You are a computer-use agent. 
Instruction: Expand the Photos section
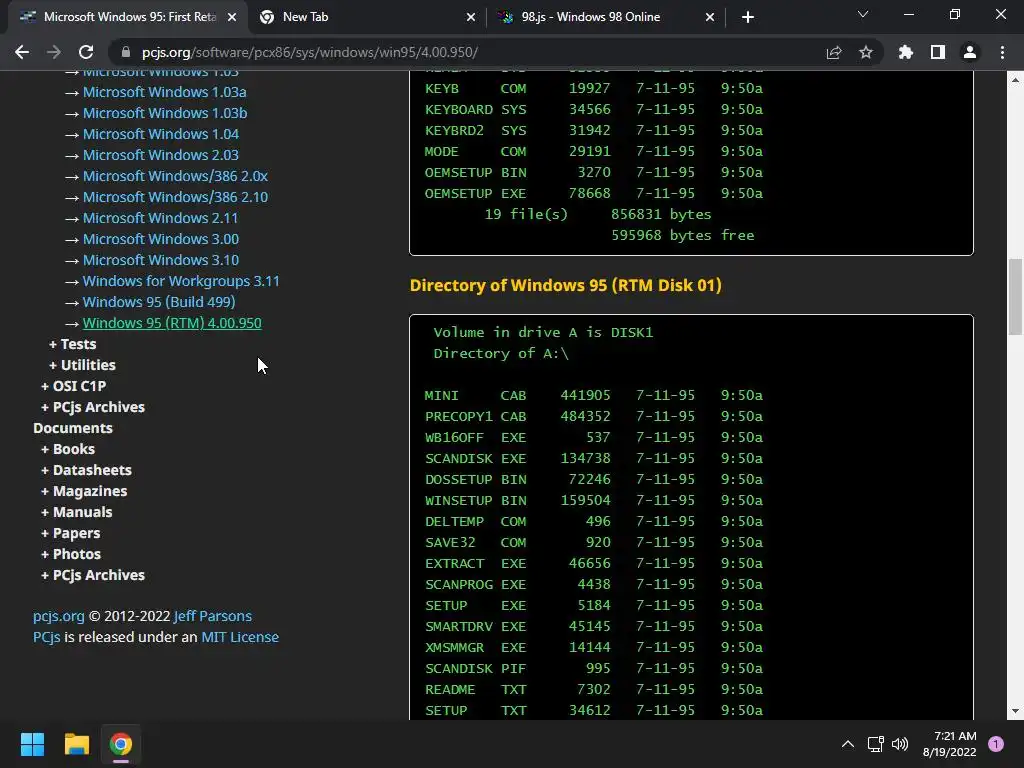tap(71, 554)
